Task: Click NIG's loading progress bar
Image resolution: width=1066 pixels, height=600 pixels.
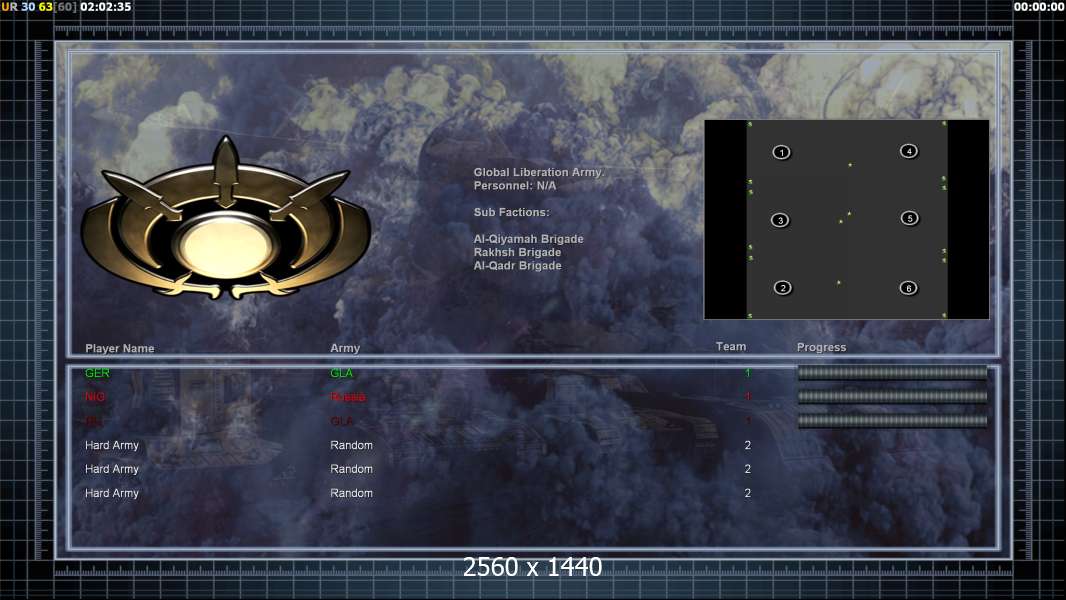Action: [892, 396]
